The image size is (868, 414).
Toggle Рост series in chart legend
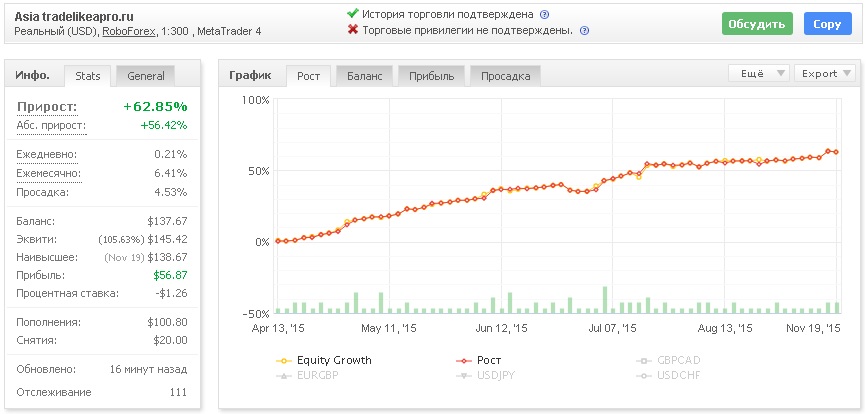[478, 360]
